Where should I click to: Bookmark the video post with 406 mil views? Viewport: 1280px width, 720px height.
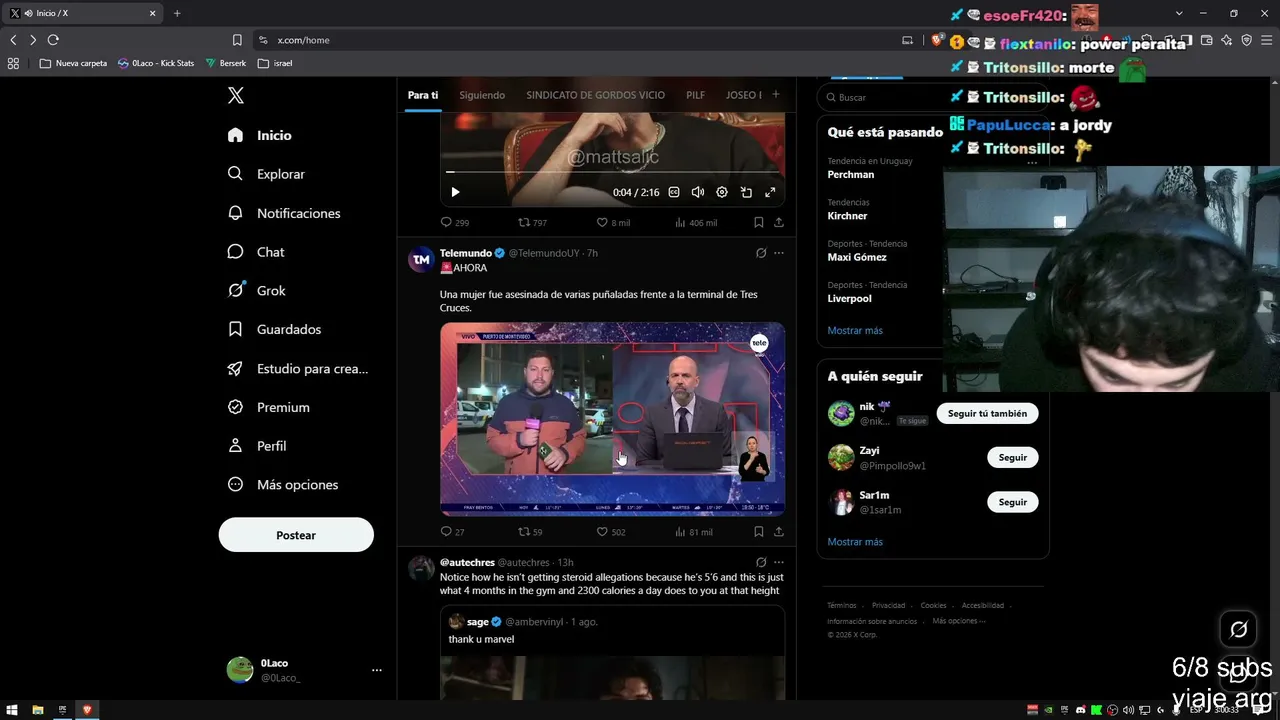[x=759, y=223]
